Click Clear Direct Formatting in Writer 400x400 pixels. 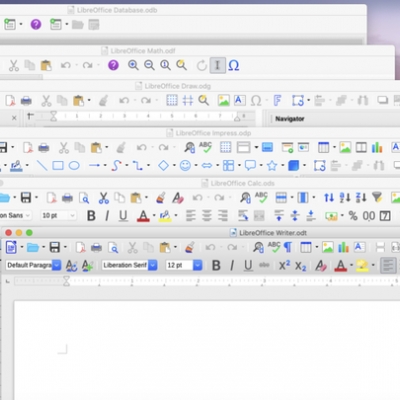[x=321, y=265]
